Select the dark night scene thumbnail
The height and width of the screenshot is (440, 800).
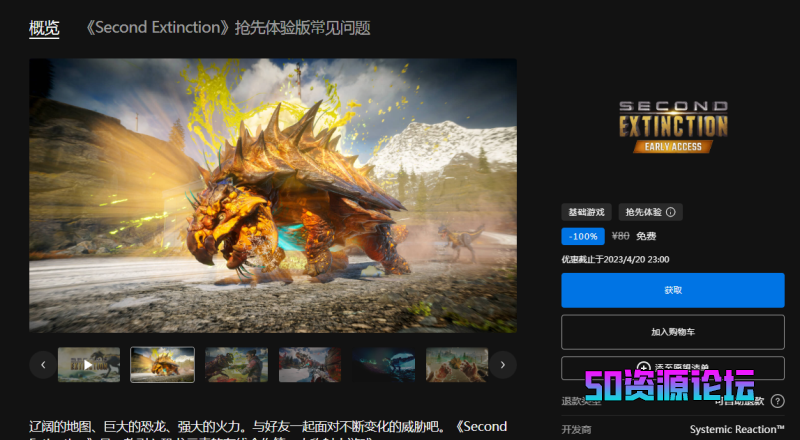384,364
